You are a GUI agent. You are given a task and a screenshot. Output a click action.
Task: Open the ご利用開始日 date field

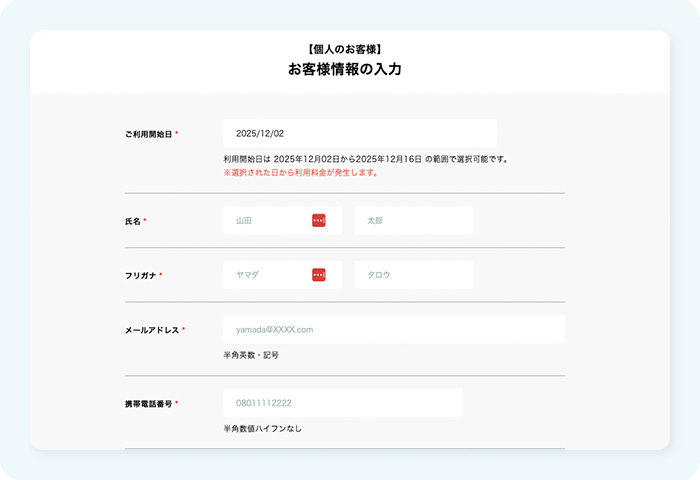359,133
